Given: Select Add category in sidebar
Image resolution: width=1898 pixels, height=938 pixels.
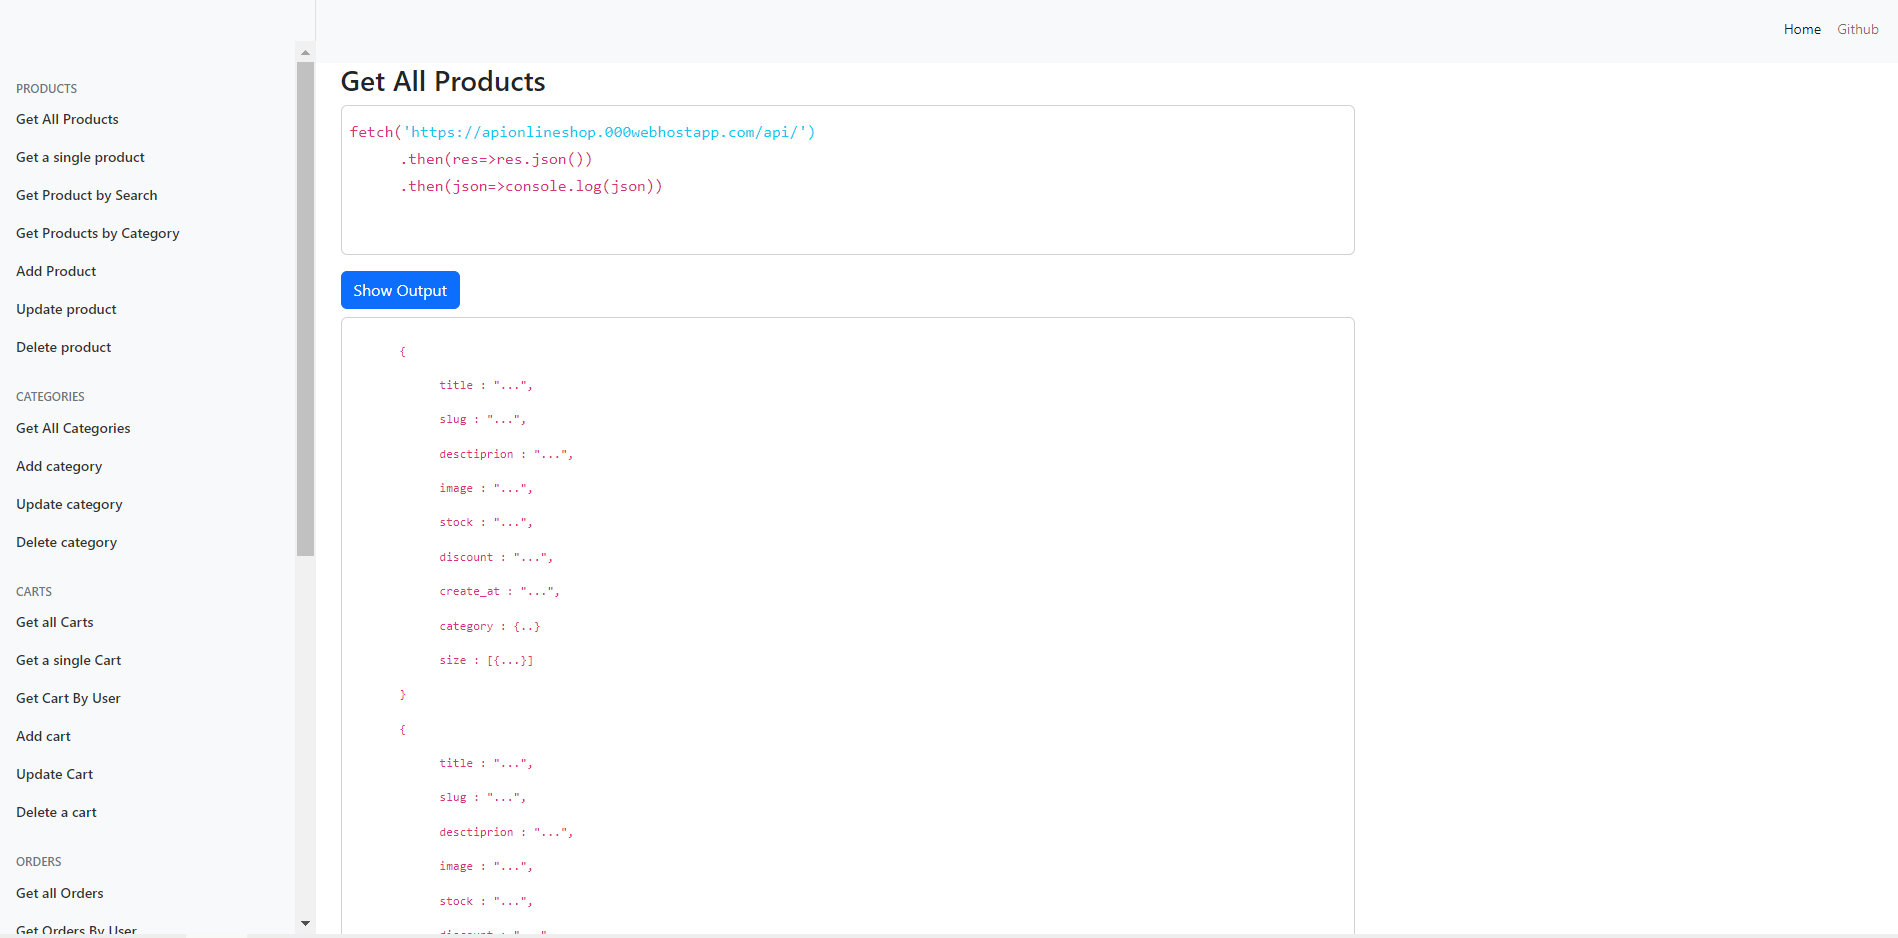Looking at the screenshot, I should 59,466.
